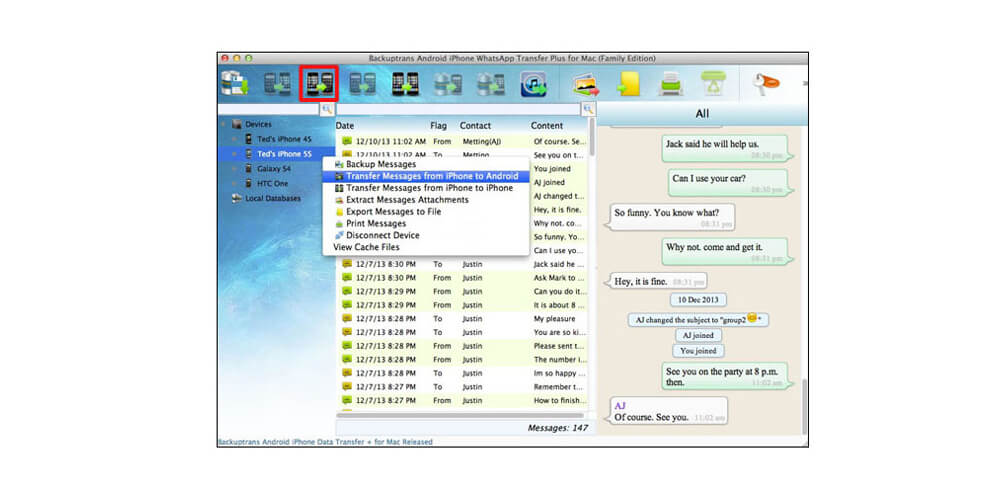Click the message list horizontal scrollbar
The image size is (1000, 500).
point(460,415)
